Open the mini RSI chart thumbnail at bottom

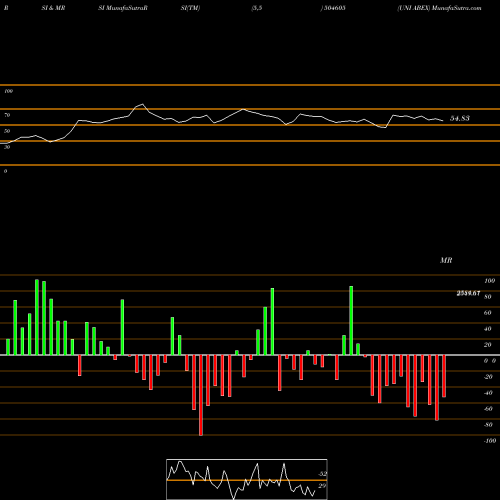coord(247,479)
